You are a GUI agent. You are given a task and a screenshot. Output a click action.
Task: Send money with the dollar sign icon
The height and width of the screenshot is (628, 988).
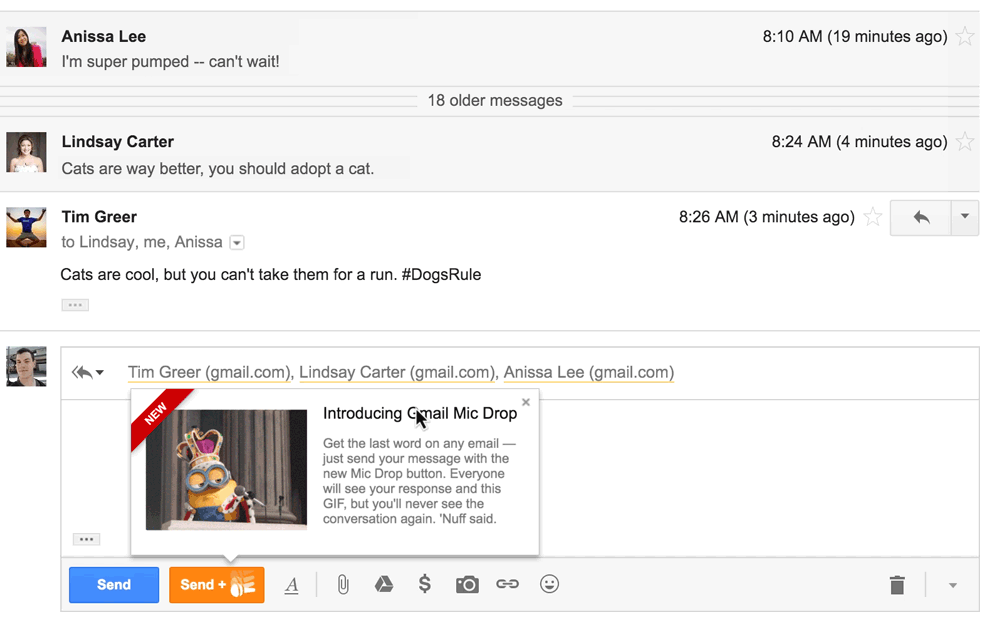(425, 585)
